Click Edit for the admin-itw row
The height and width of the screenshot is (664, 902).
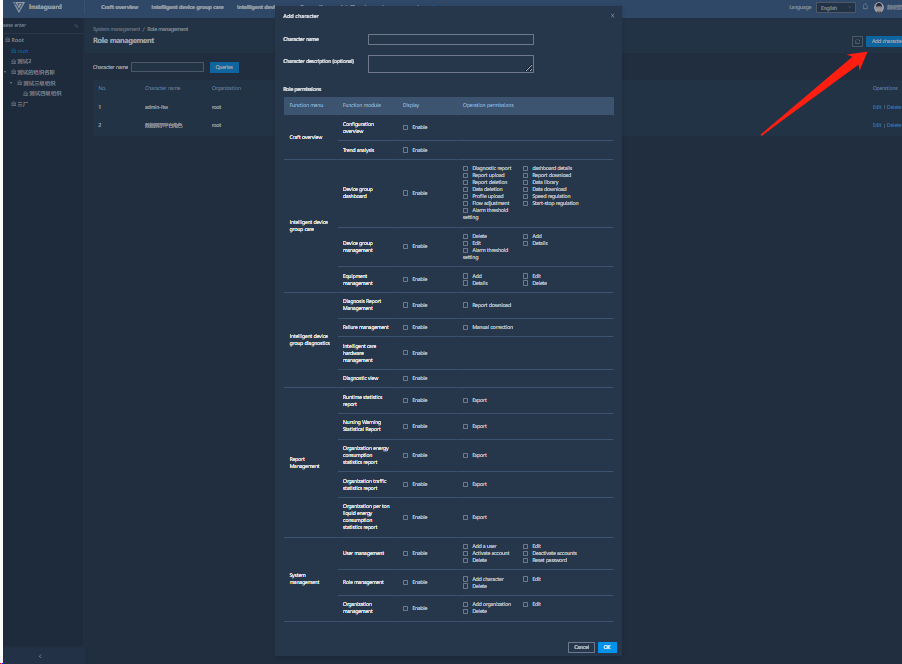(x=877, y=108)
